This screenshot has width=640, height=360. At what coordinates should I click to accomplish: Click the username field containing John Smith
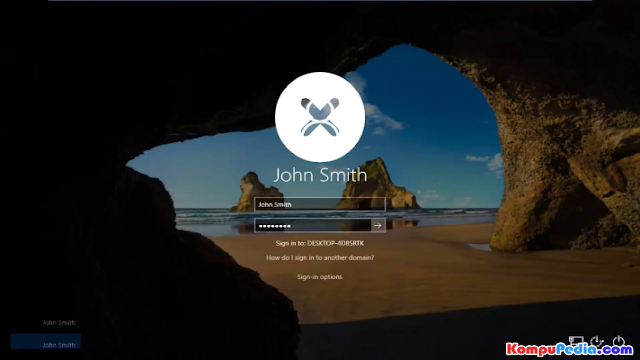(320, 204)
